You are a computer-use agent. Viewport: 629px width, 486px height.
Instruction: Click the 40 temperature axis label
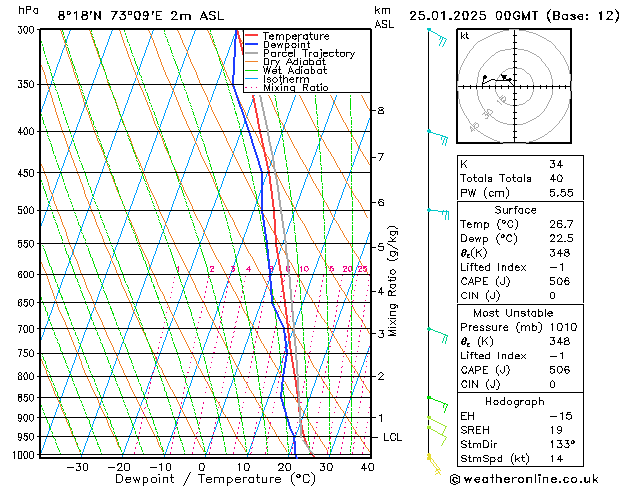(x=367, y=467)
